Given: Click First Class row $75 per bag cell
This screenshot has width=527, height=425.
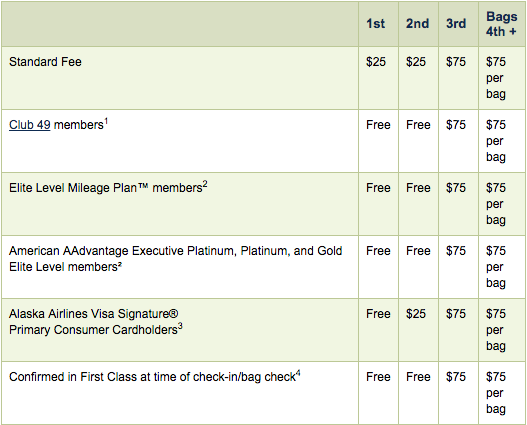Looking at the screenshot, I should tap(496, 393).
